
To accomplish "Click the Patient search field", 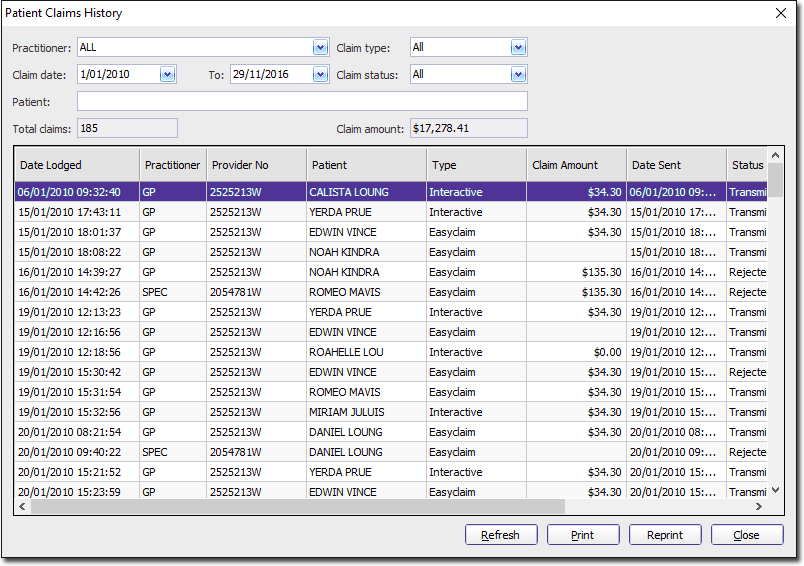I will 302,101.
